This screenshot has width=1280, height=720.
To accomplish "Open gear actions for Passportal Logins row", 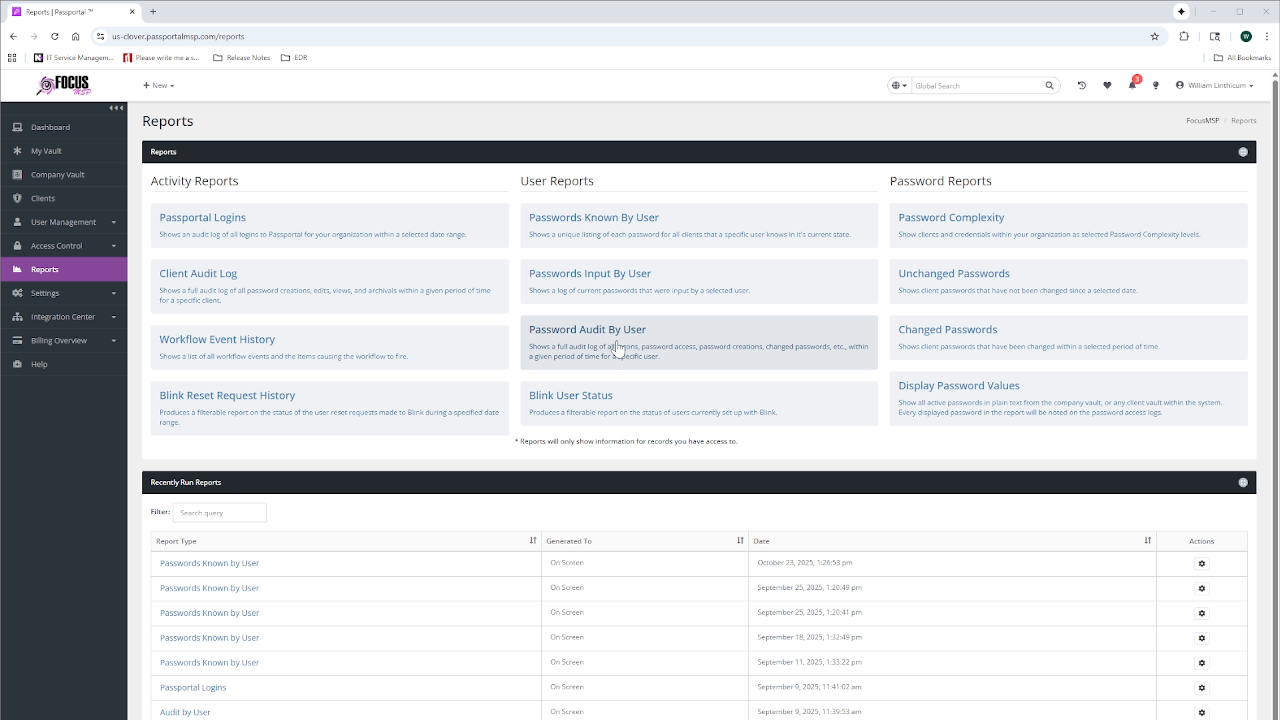I will coord(1202,688).
